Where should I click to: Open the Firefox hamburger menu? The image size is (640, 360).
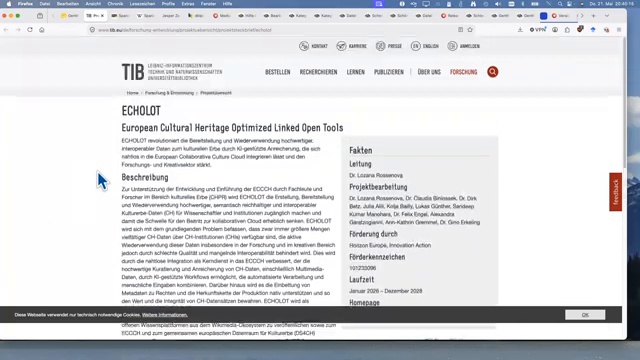pyautogui.click(x=619, y=30)
